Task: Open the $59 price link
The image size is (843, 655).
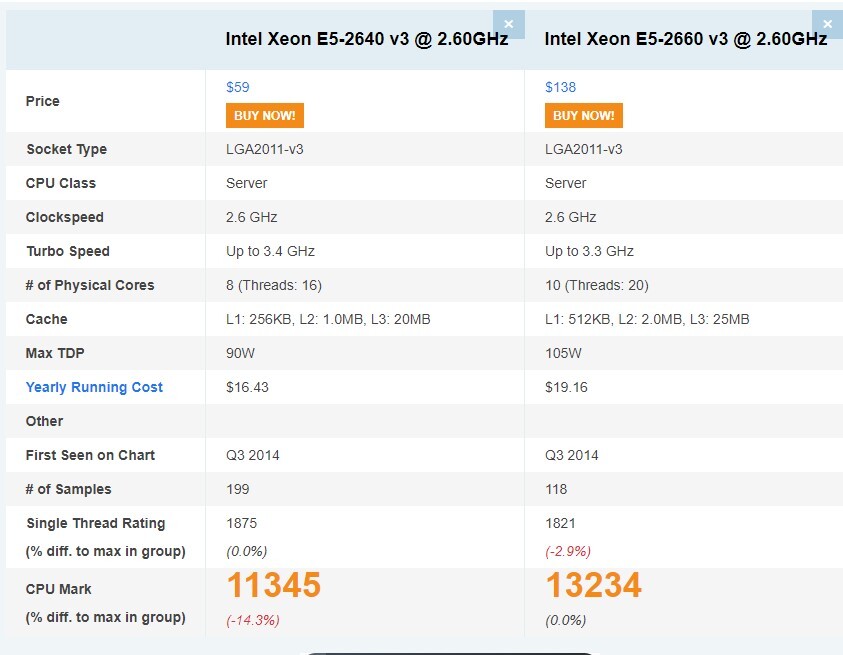Action: coord(239,87)
